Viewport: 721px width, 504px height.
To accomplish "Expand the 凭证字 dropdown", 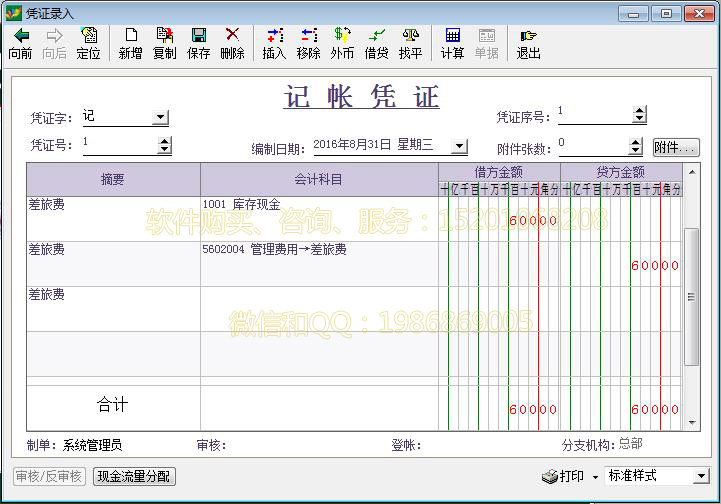I will click(x=160, y=118).
